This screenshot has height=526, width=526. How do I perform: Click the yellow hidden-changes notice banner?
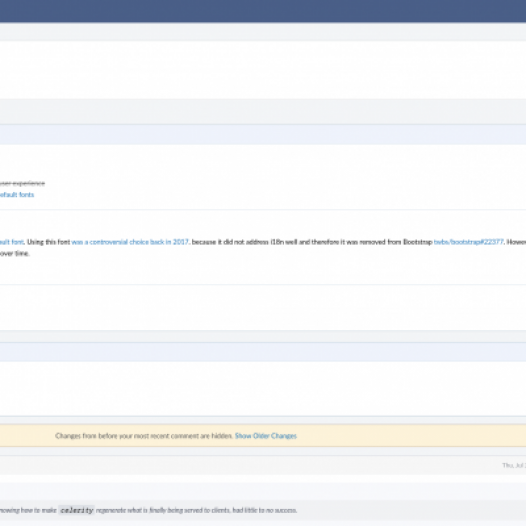[x=263, y=435]
